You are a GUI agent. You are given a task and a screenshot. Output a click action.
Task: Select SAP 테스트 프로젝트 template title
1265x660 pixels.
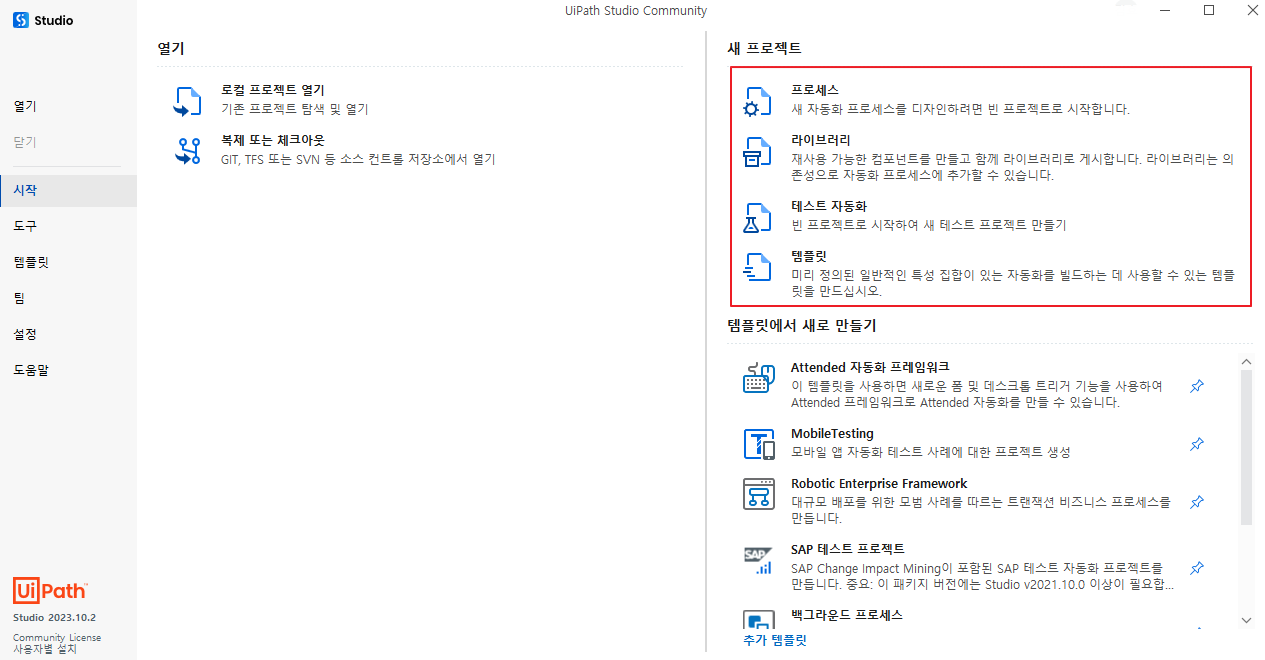click(x=848, y=549)
